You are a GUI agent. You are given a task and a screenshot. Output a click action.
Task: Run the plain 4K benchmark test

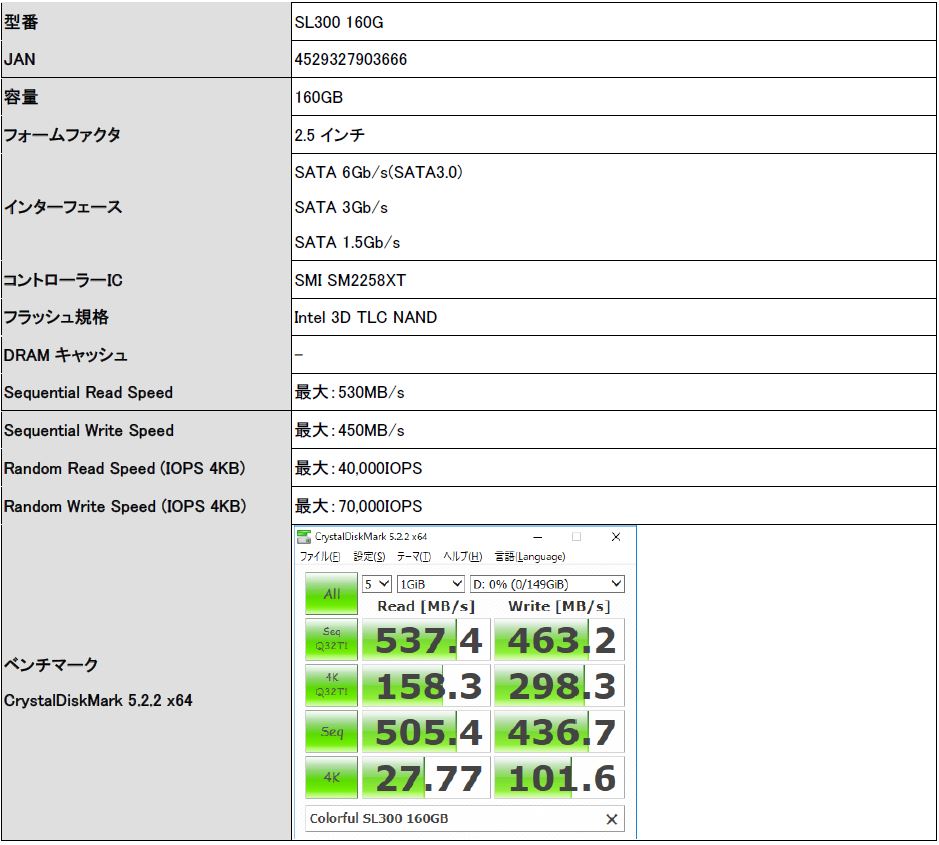[332, 778]
